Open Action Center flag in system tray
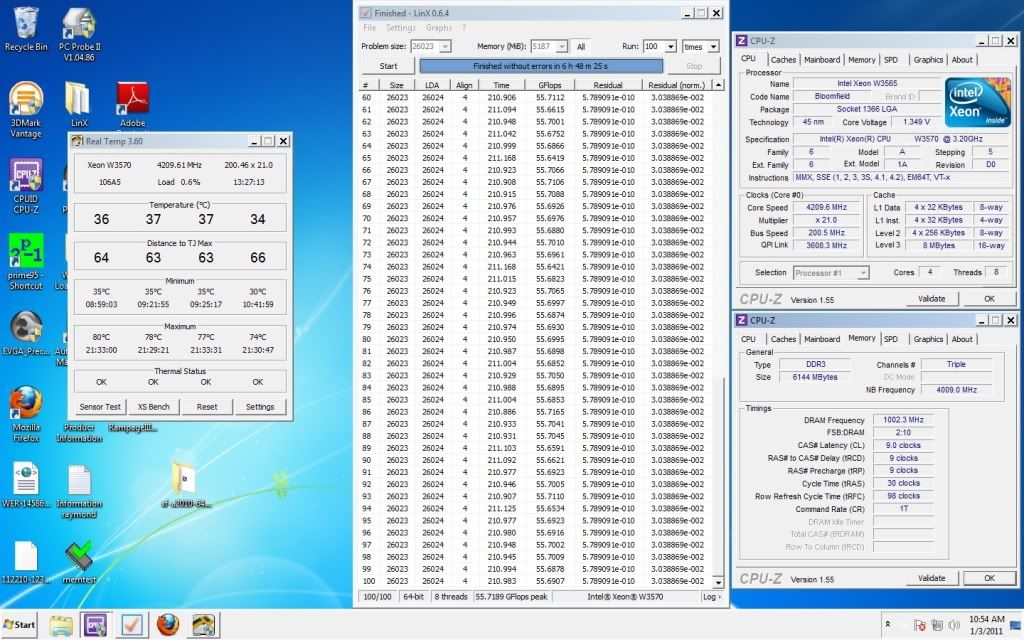The height and width of the screenshot is (640, 1024). [x=920, y=625]
